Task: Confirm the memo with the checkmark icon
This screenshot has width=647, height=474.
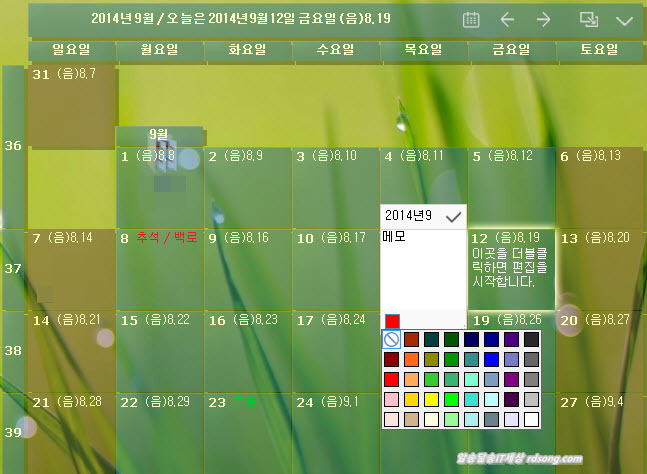Action: 453,216
